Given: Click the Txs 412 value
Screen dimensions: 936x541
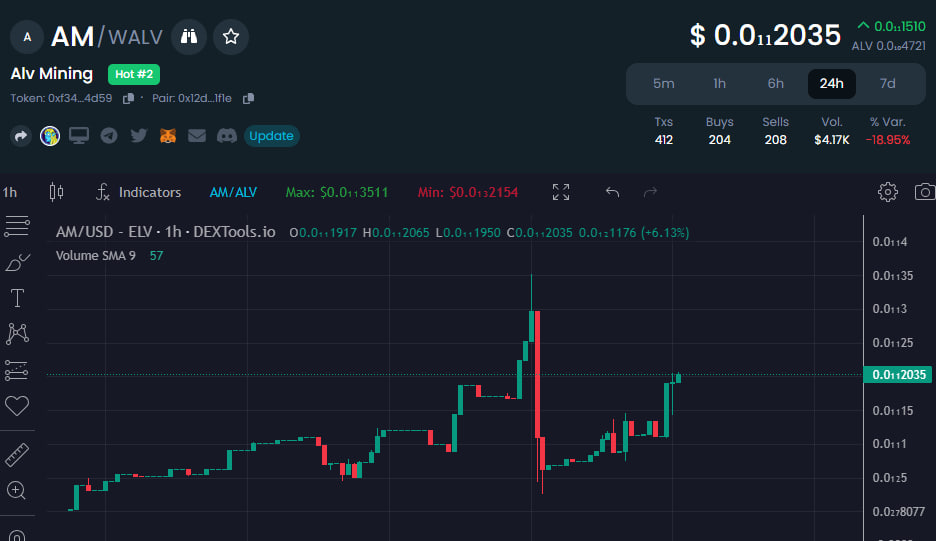Looking at the screenshot, I should (663, 140).
